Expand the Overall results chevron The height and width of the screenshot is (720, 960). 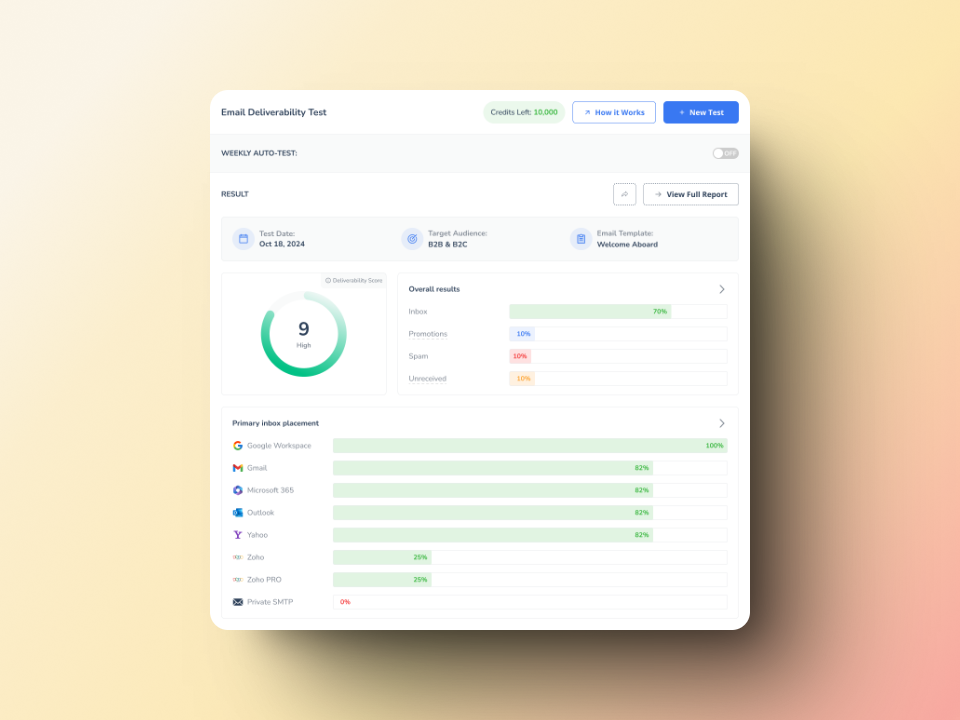tap(722, 289)
